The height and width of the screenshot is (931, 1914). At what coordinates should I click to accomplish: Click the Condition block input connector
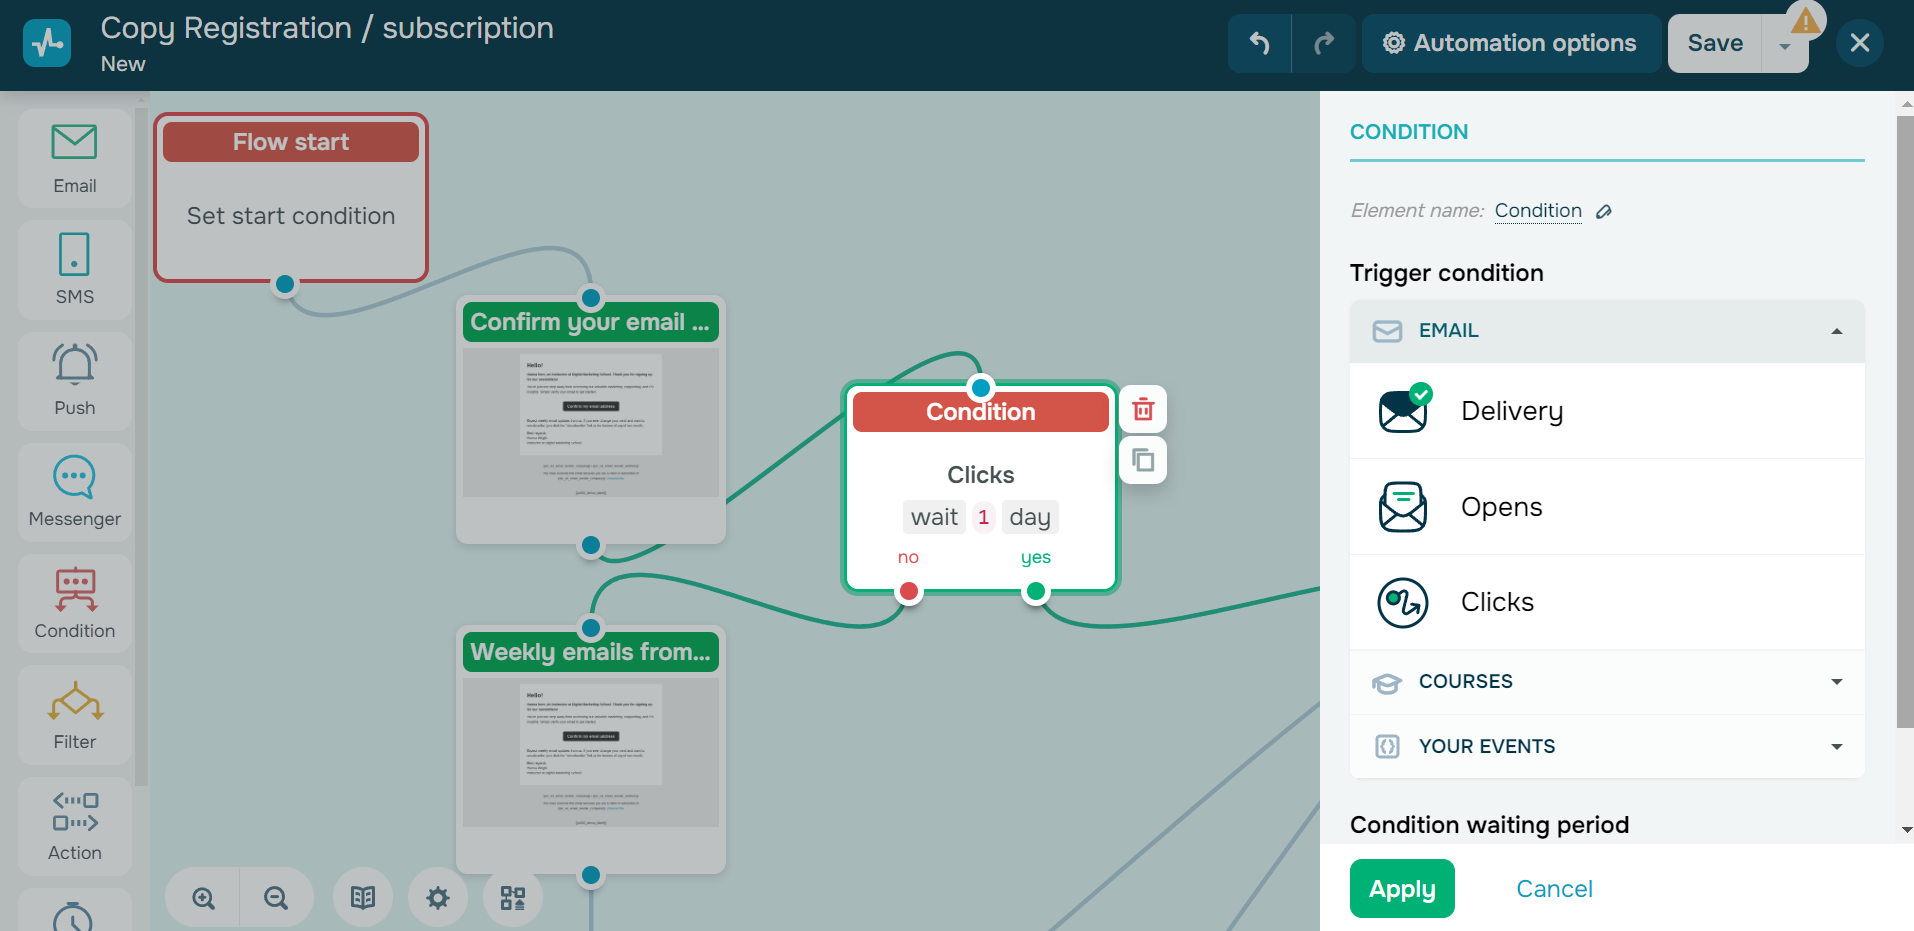tap(981, 387)
